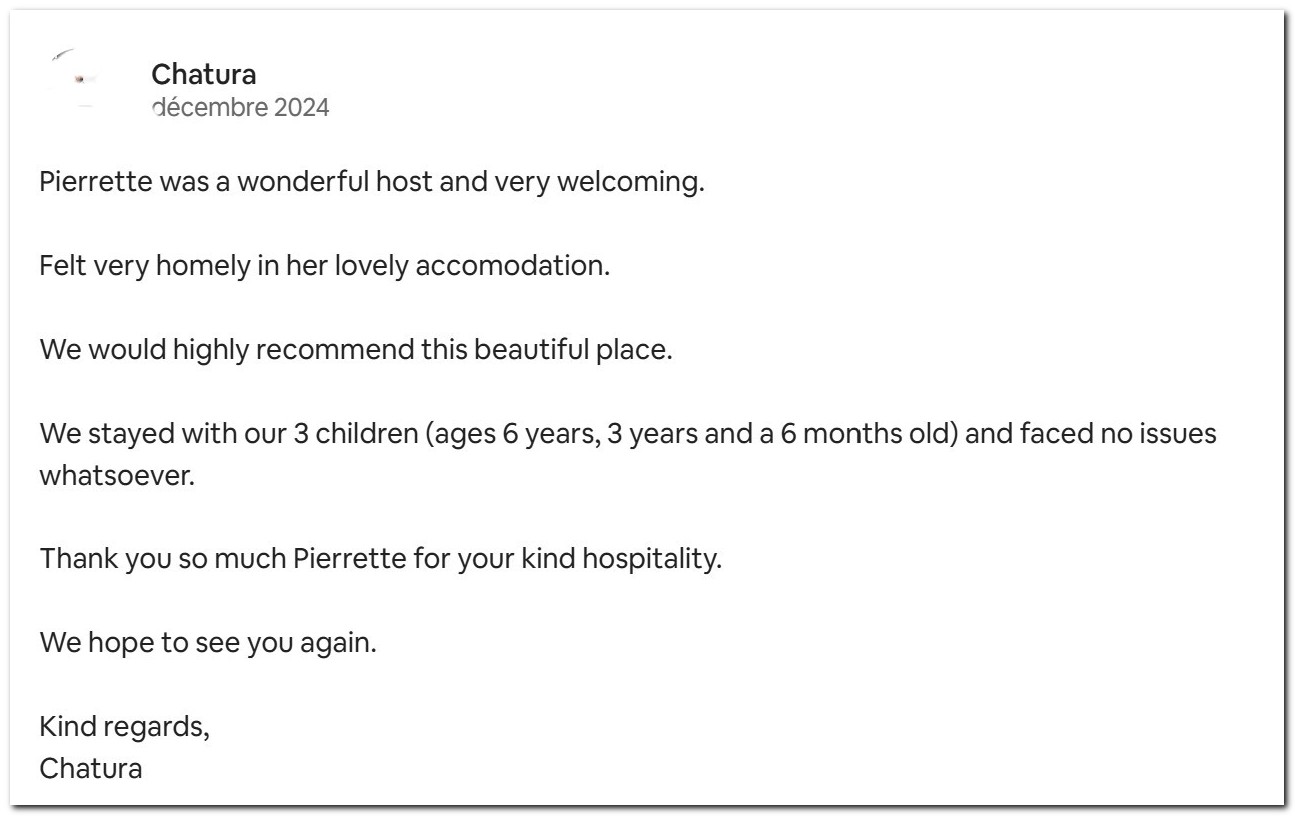Select the décembre 2024 review date
Viewport: 1295px width, 816px height.
[240, 107]
